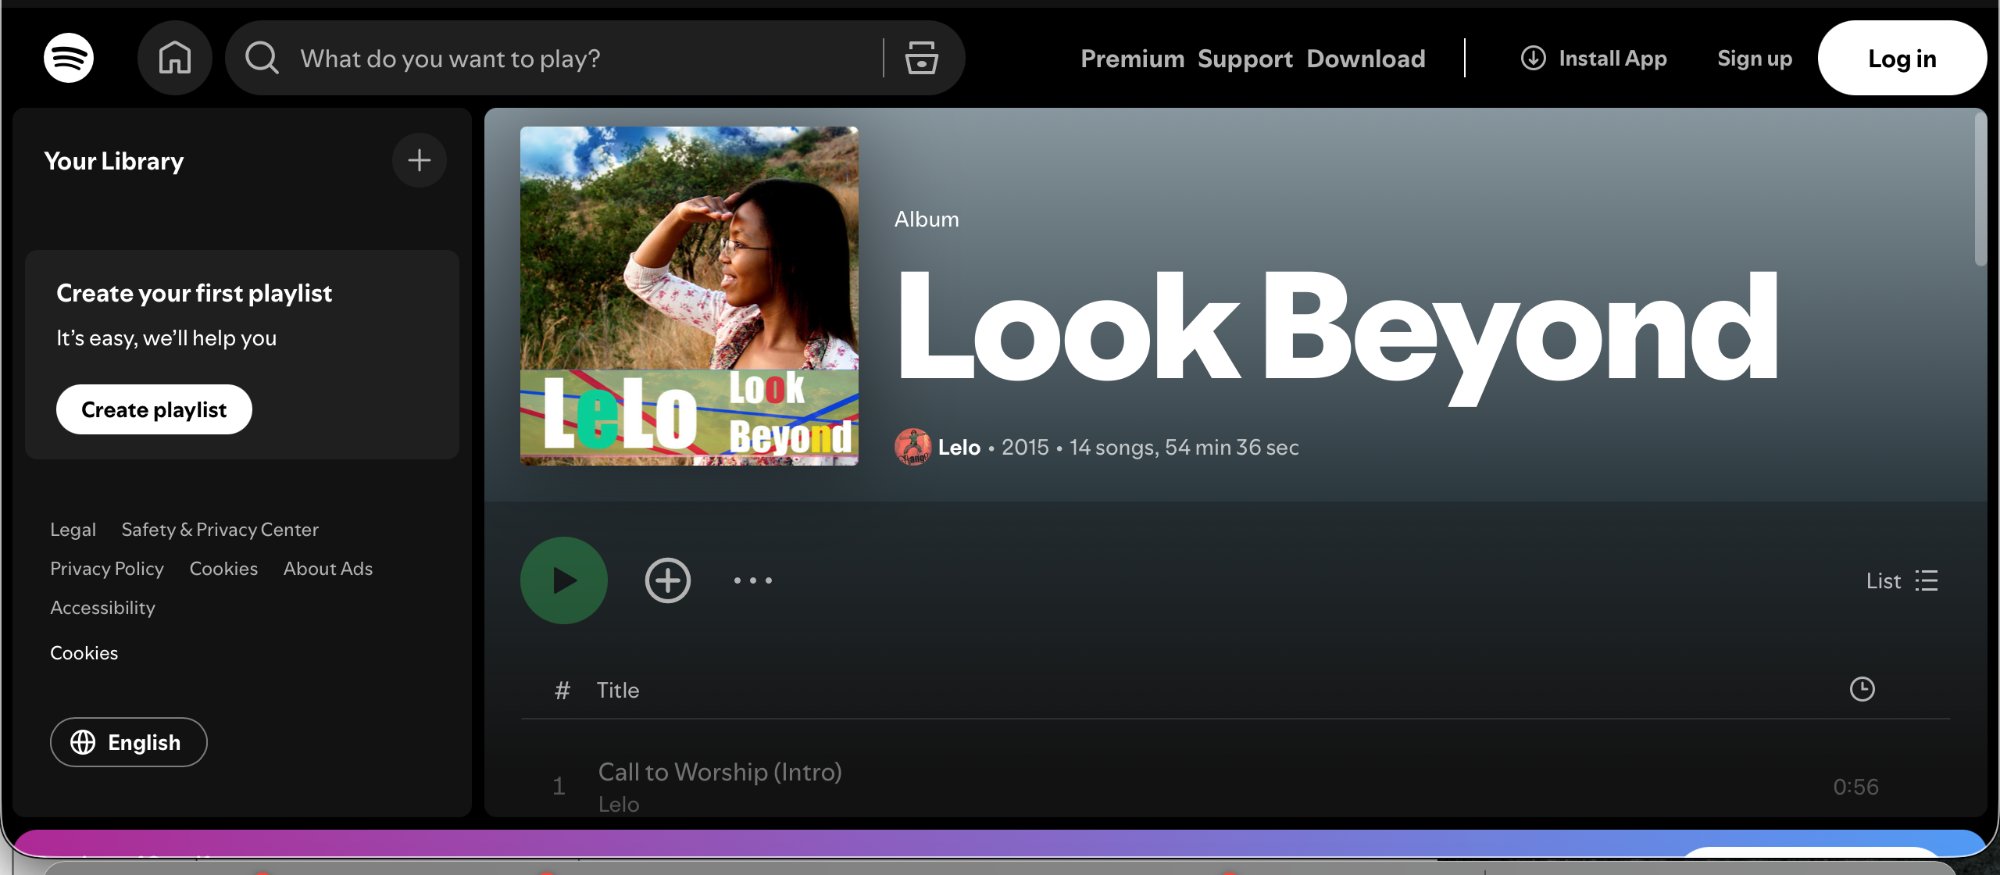Open the Support link
2000x875 pixels.
click(1245, 59)
